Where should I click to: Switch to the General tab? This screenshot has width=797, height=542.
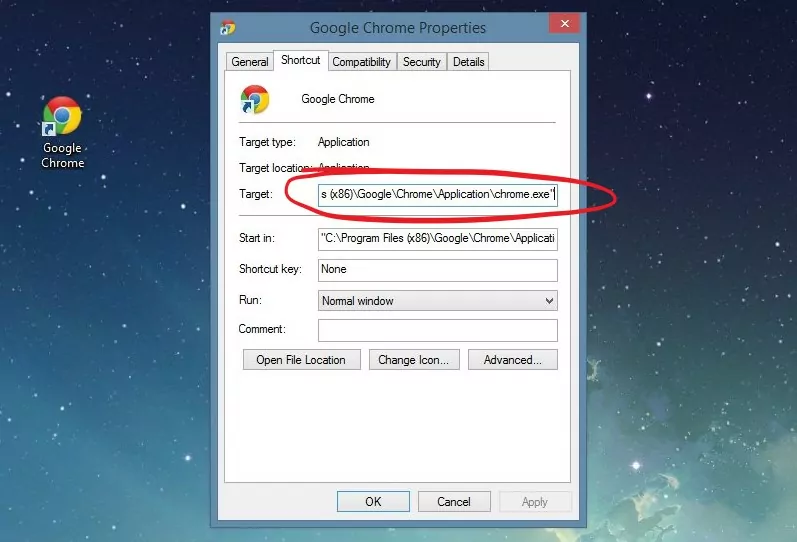coord(250,62)
